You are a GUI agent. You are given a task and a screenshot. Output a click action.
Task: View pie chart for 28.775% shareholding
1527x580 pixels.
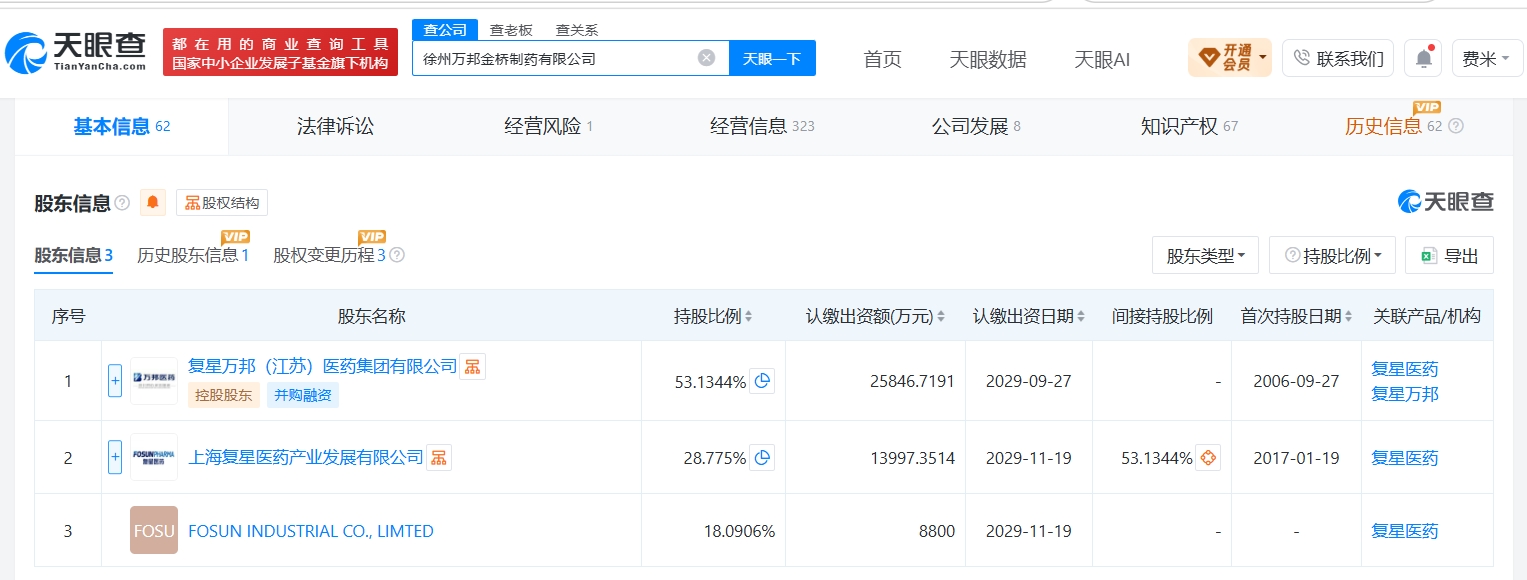(x=762, y=458)
